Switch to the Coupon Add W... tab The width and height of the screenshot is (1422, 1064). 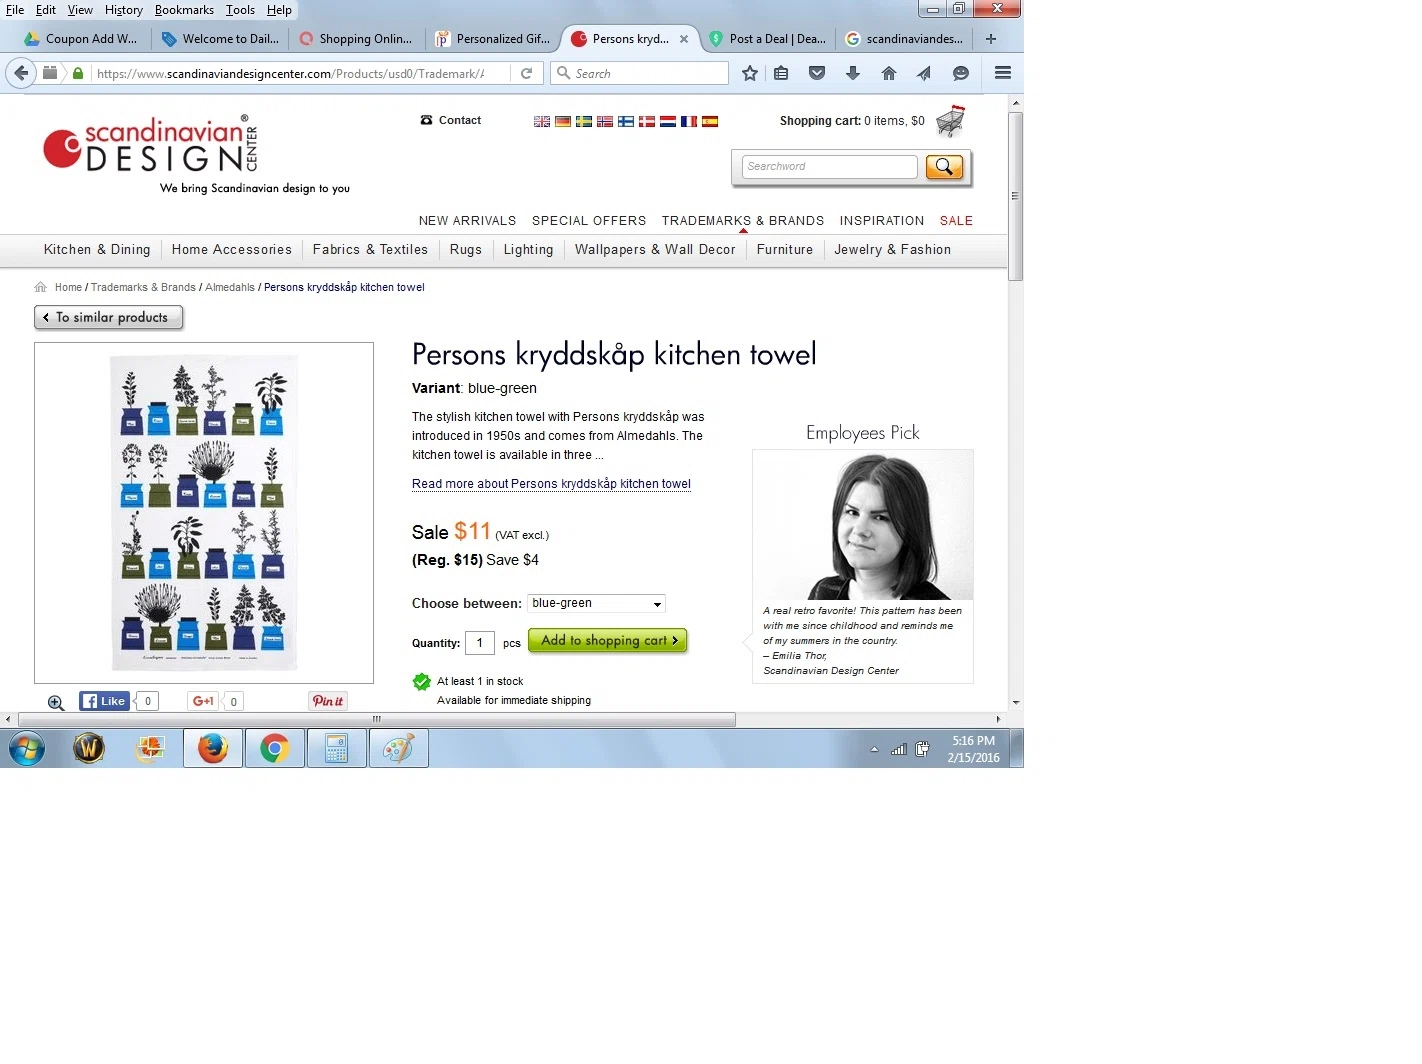click(84, 39)
